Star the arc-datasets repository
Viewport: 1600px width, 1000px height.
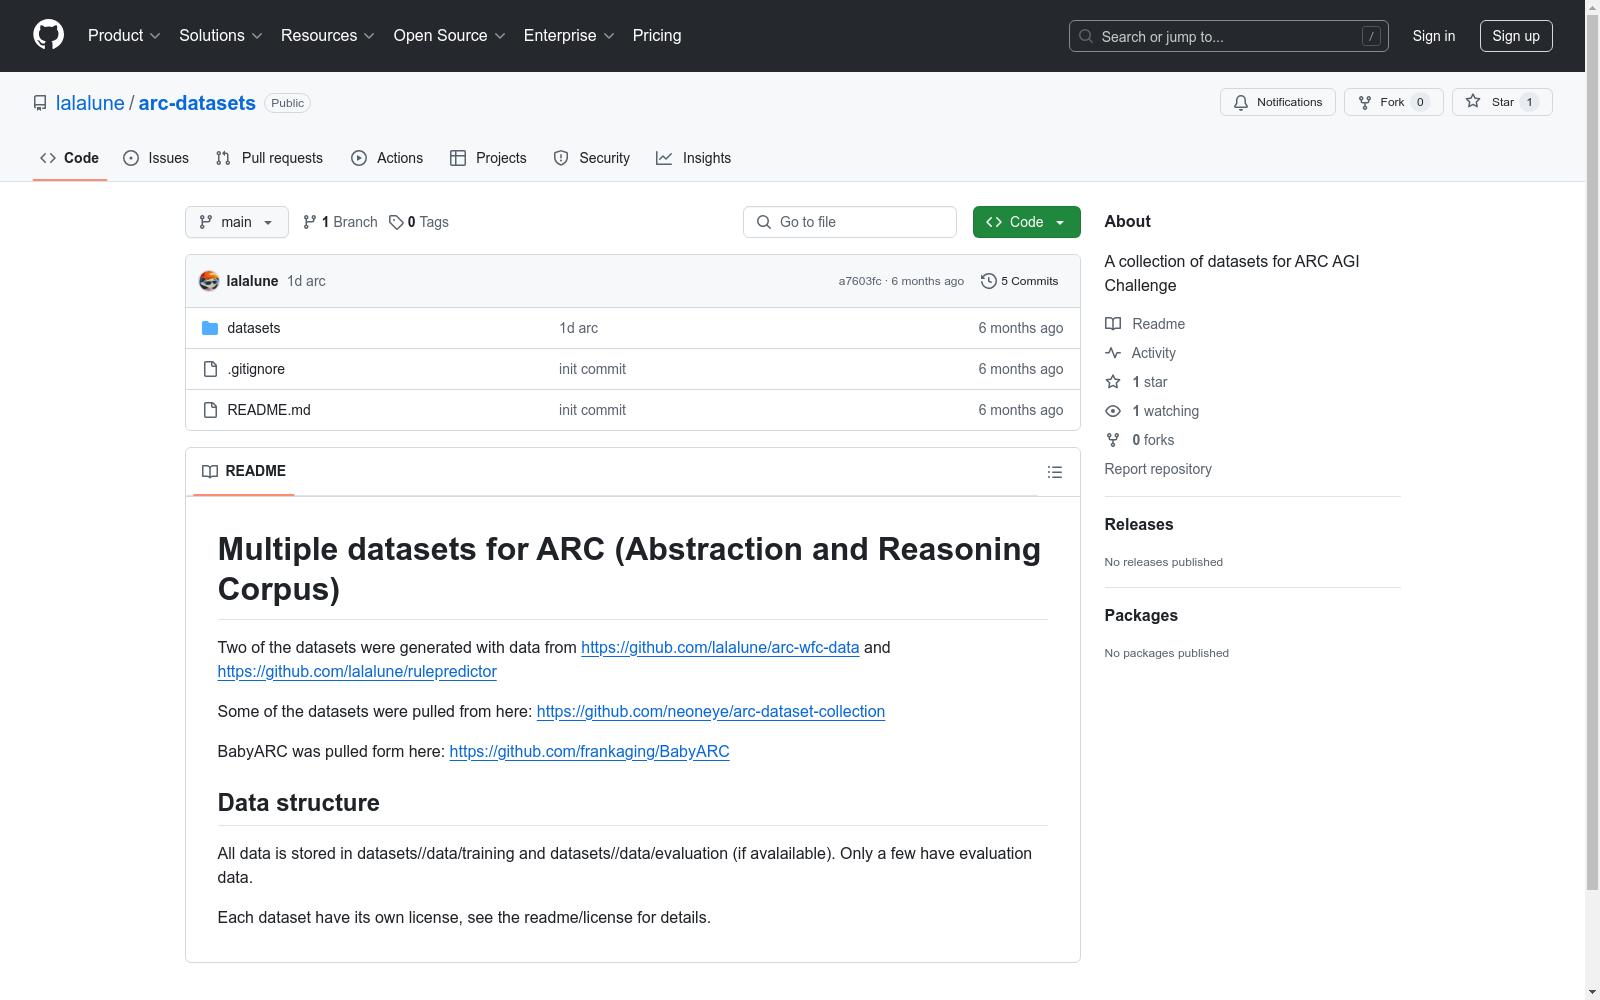(1502, 102)
